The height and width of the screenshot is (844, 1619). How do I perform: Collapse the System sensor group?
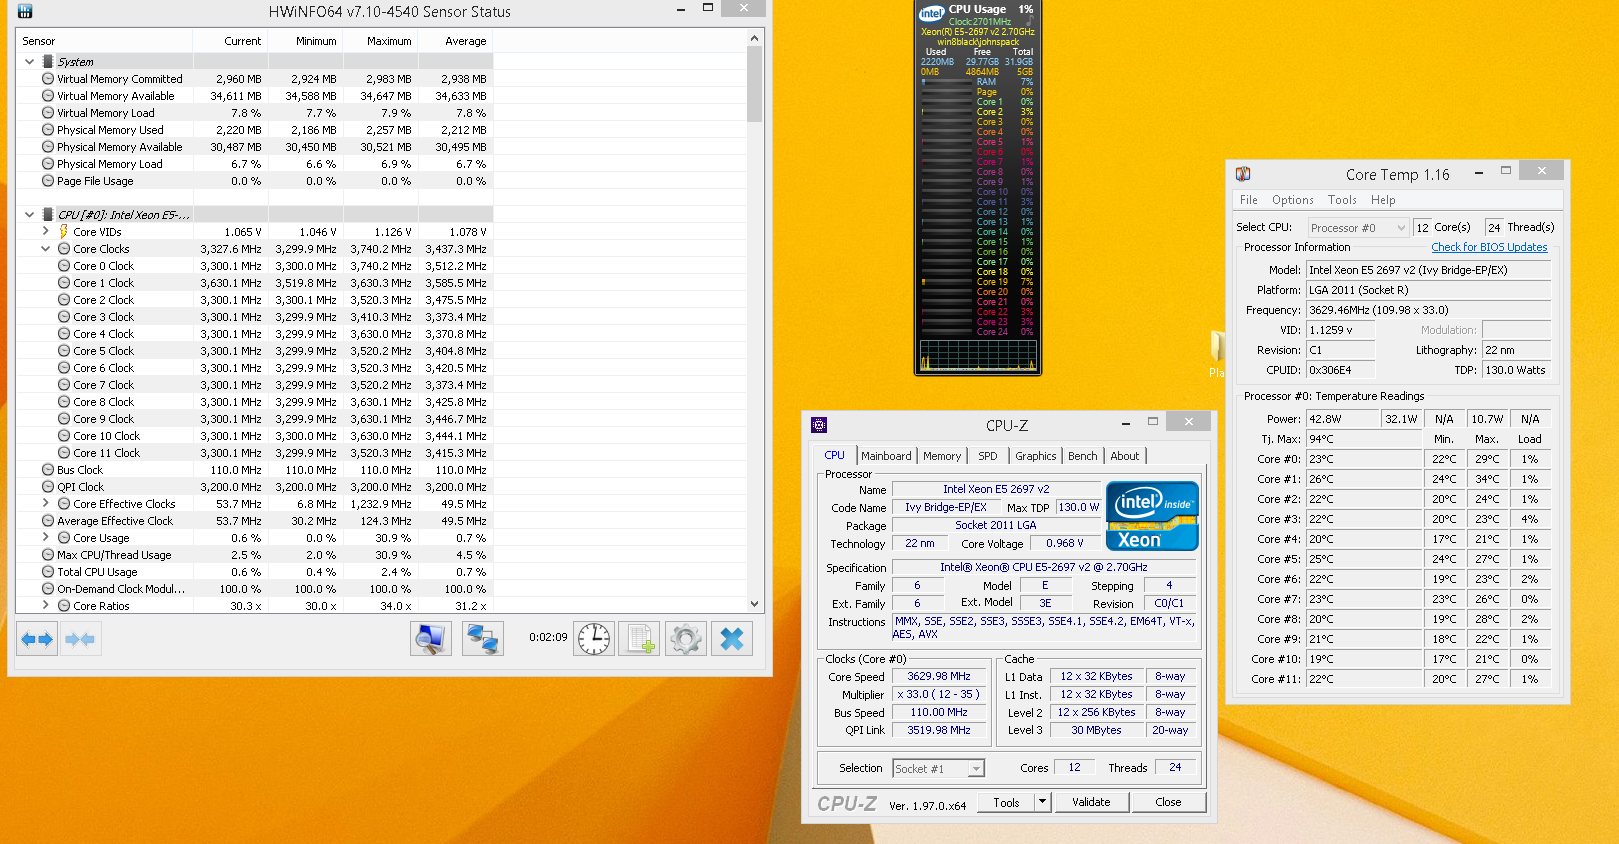tap(29, 62)
